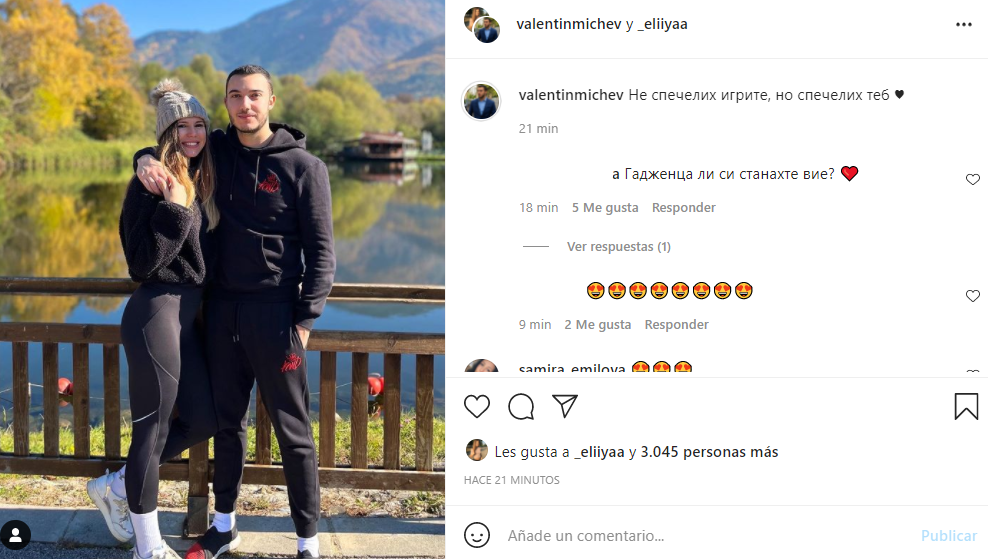The image size is (988, 559).
Task: Open comments with the speech bubble icon
Action: [x=521, y=406]
